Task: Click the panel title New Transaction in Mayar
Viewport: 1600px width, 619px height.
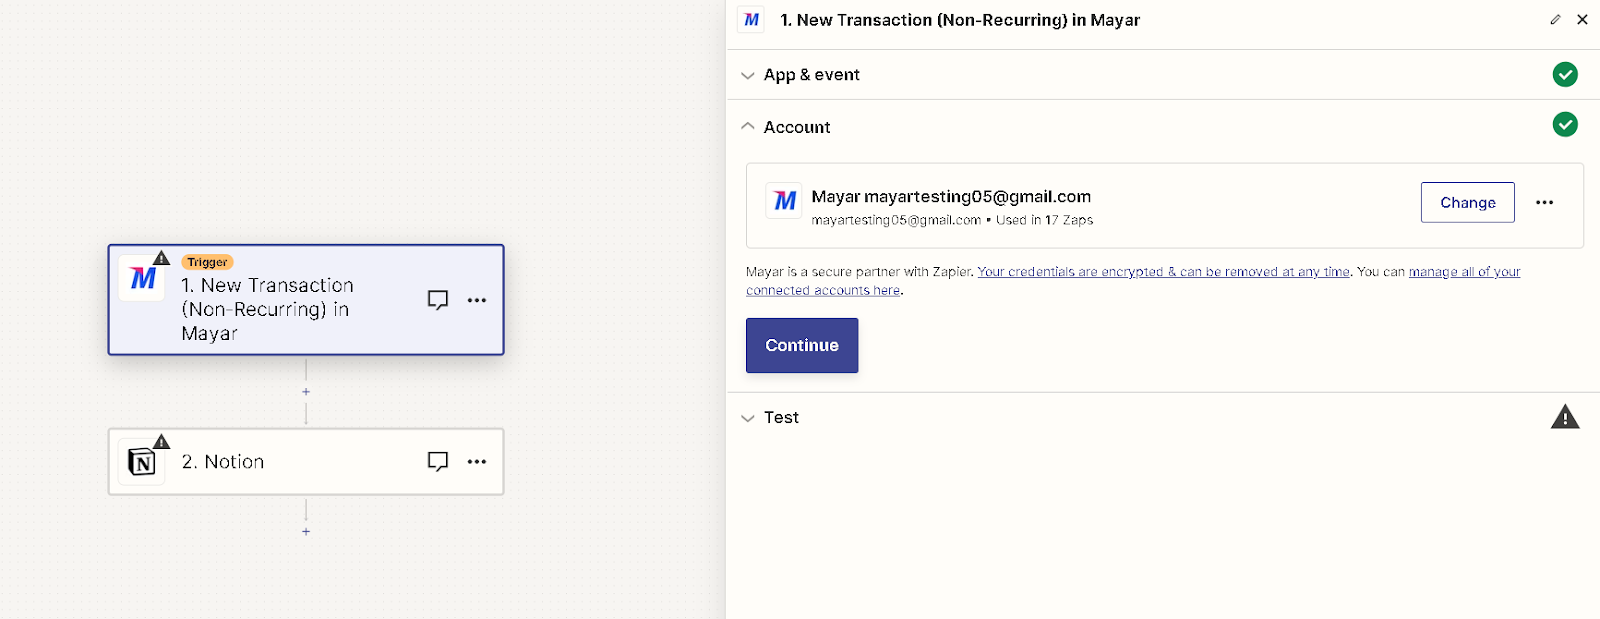Action: coord(960,20)
